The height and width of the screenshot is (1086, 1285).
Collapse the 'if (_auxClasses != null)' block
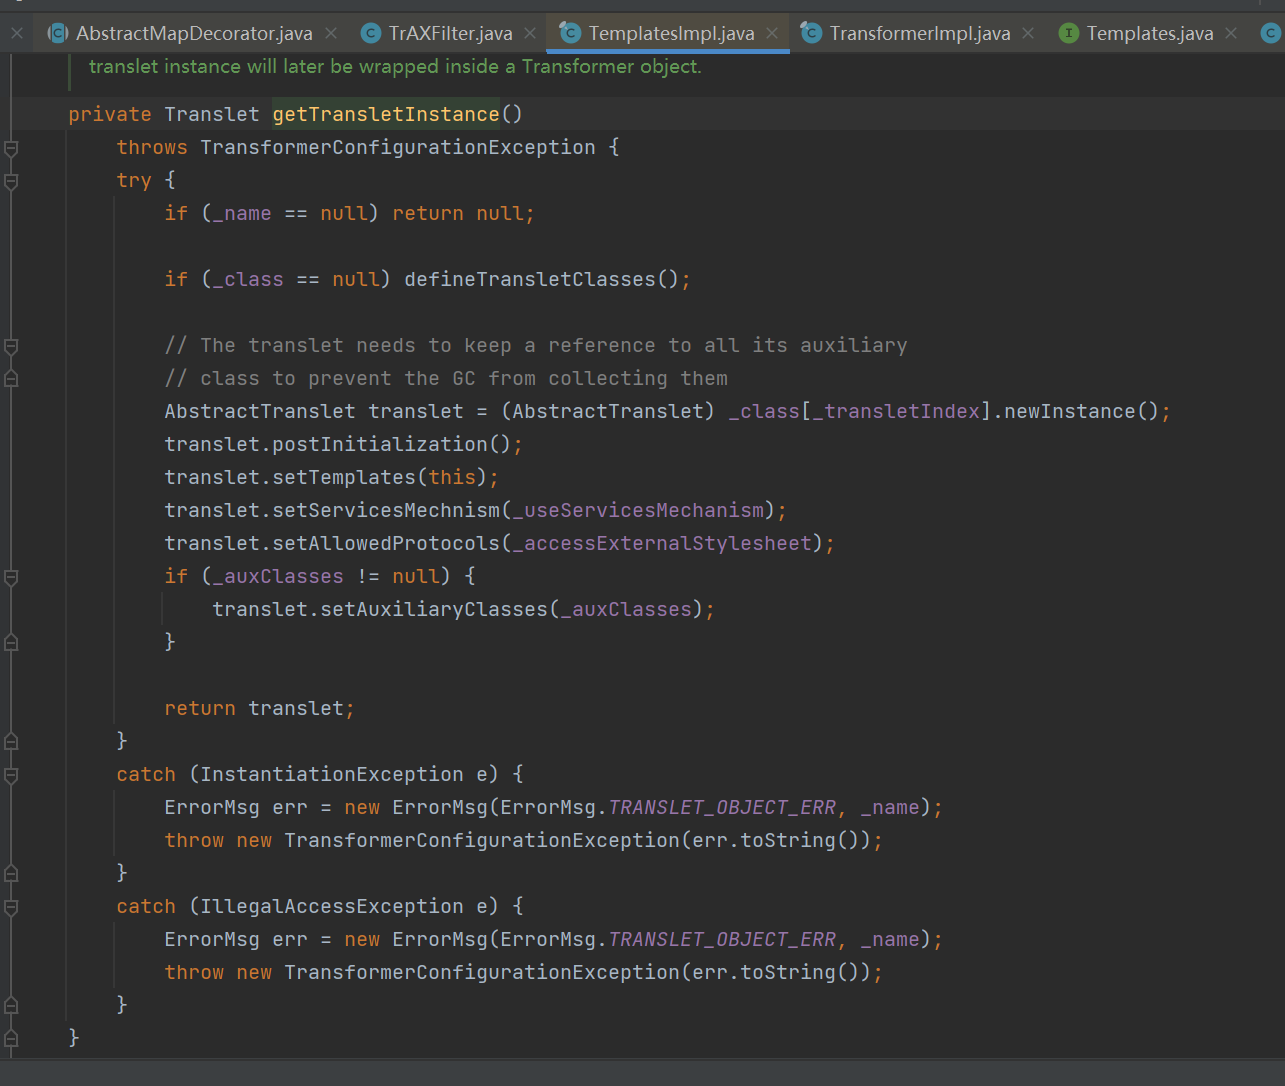click(11, 577)
